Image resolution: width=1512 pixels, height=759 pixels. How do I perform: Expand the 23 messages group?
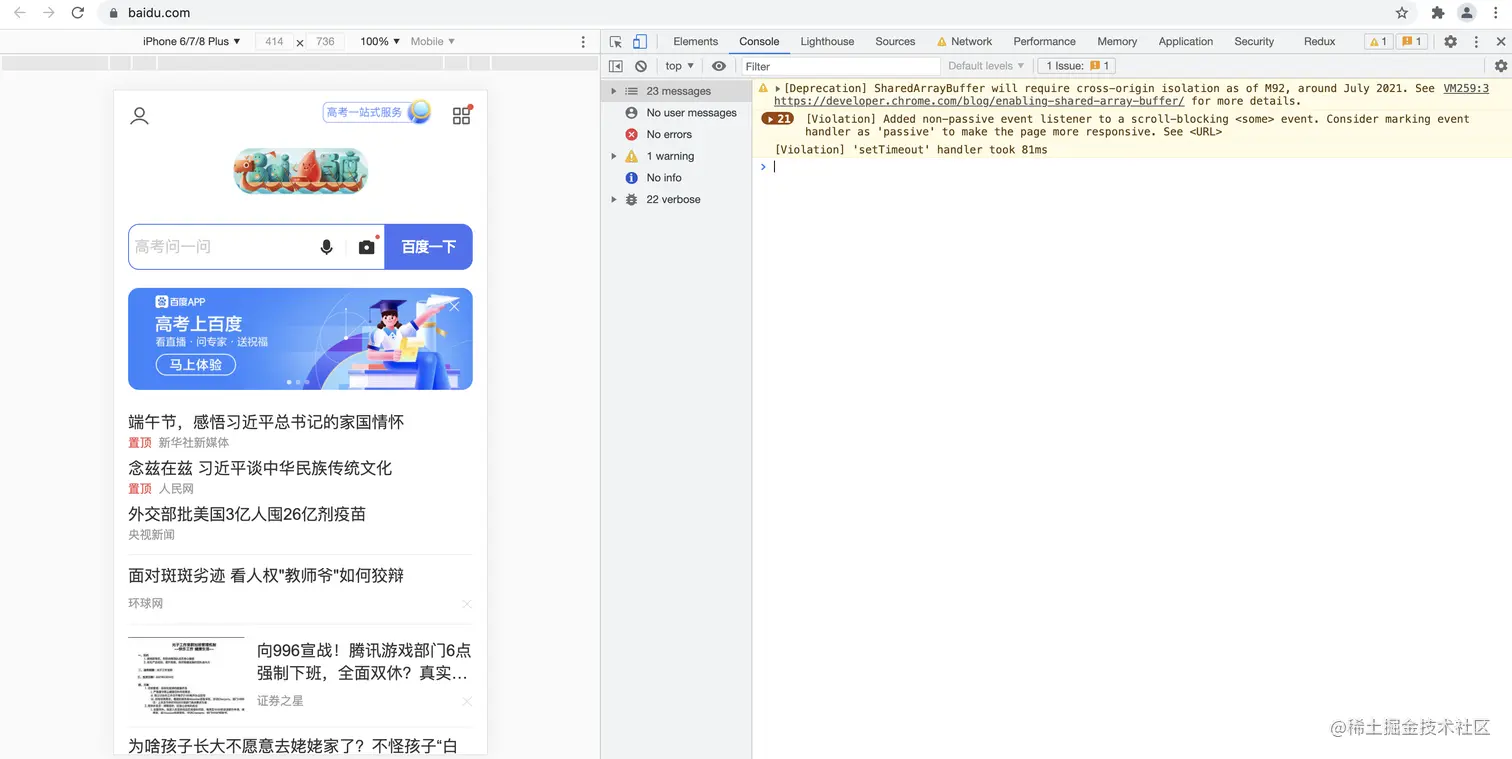tap(614, 91)
